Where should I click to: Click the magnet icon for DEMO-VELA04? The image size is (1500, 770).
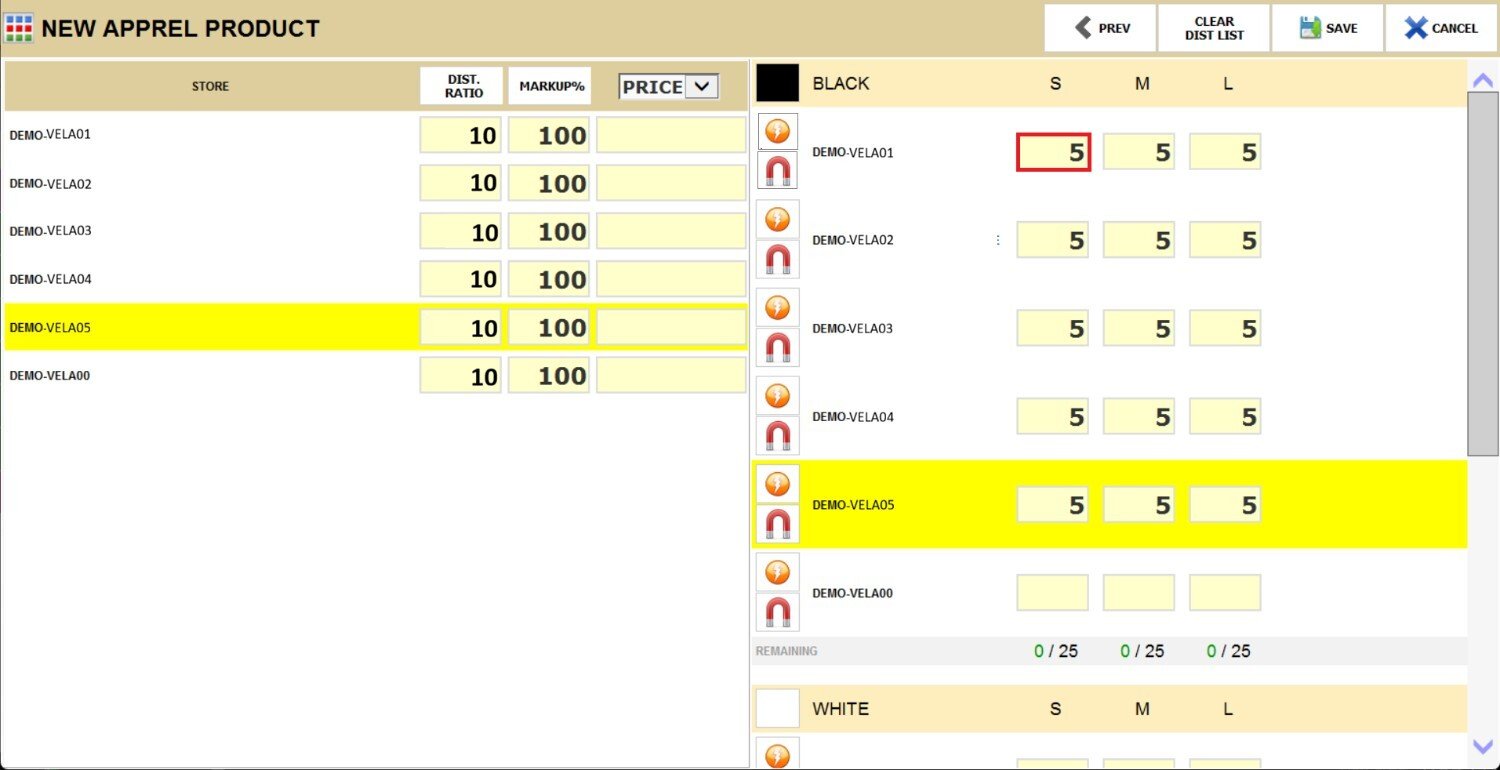777,435
